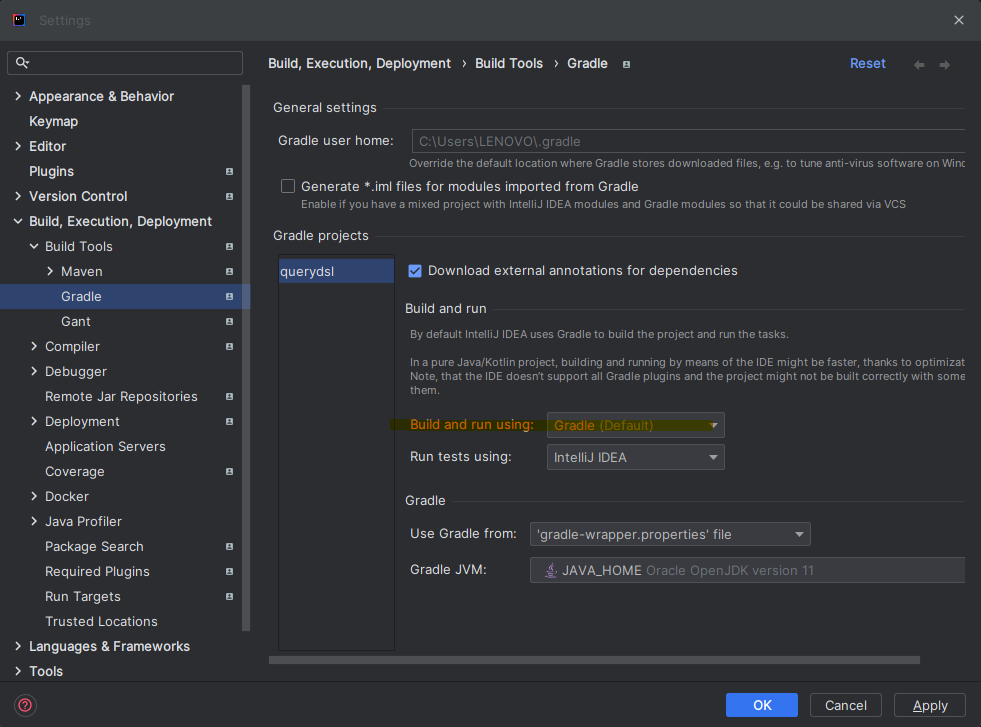Select Gant under Build Tools
The image size is (981, 727).
pos(76,322)
